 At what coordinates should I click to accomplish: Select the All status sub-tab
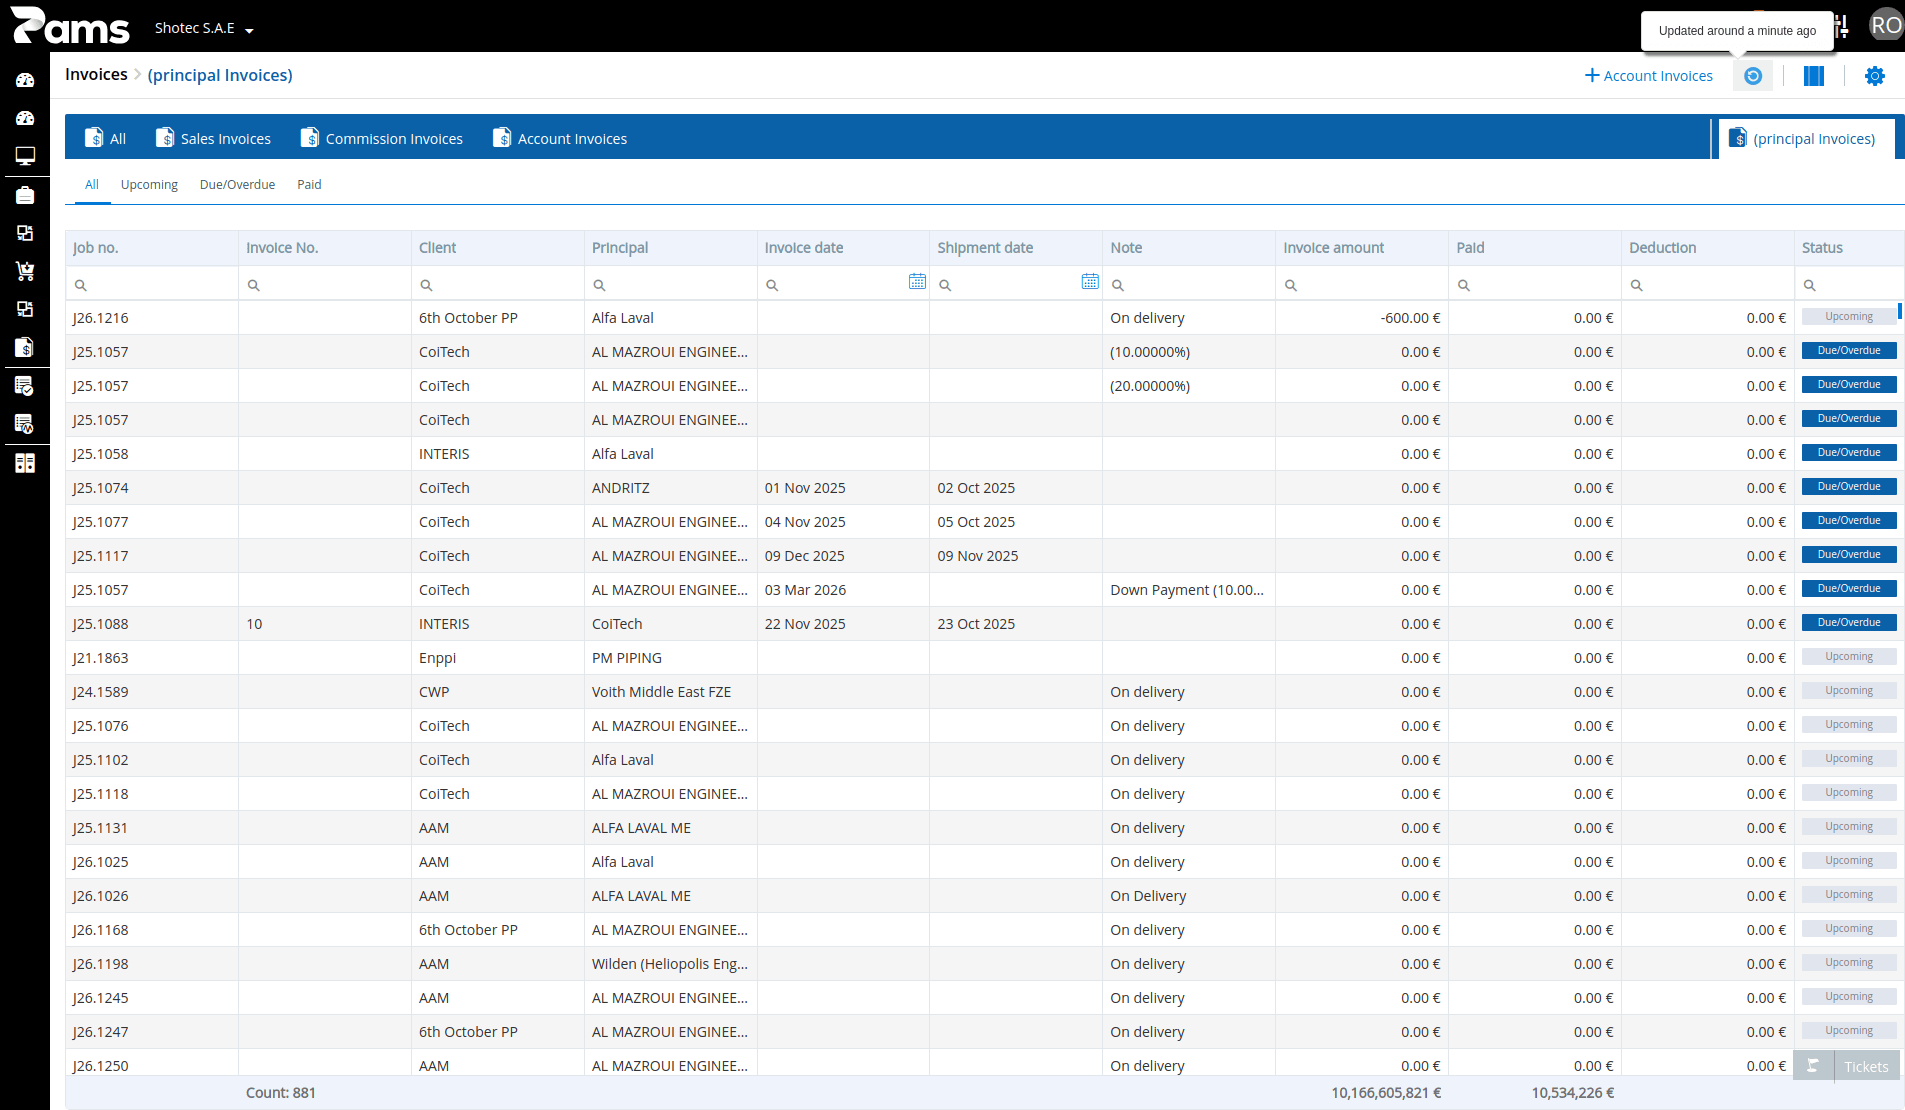(x=92, y=185)
